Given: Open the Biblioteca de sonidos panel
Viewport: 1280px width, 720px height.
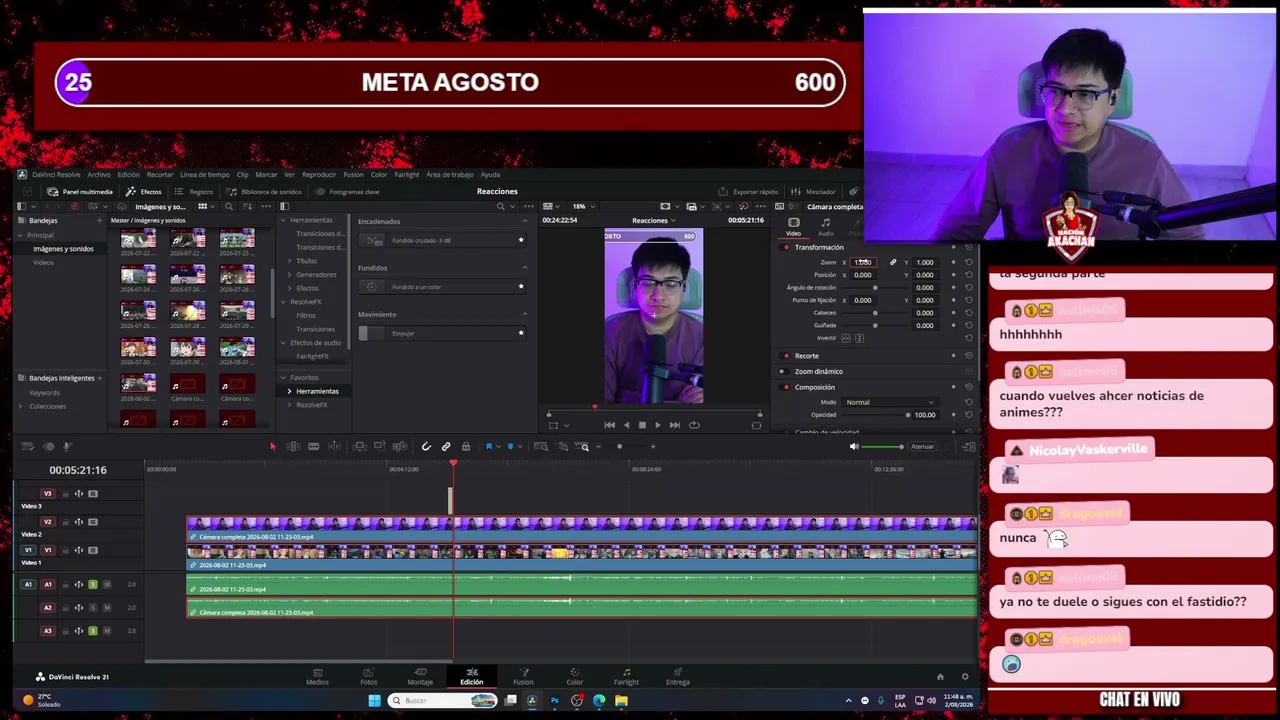Looking at the screenshot, I should click(x=263, y=191).
